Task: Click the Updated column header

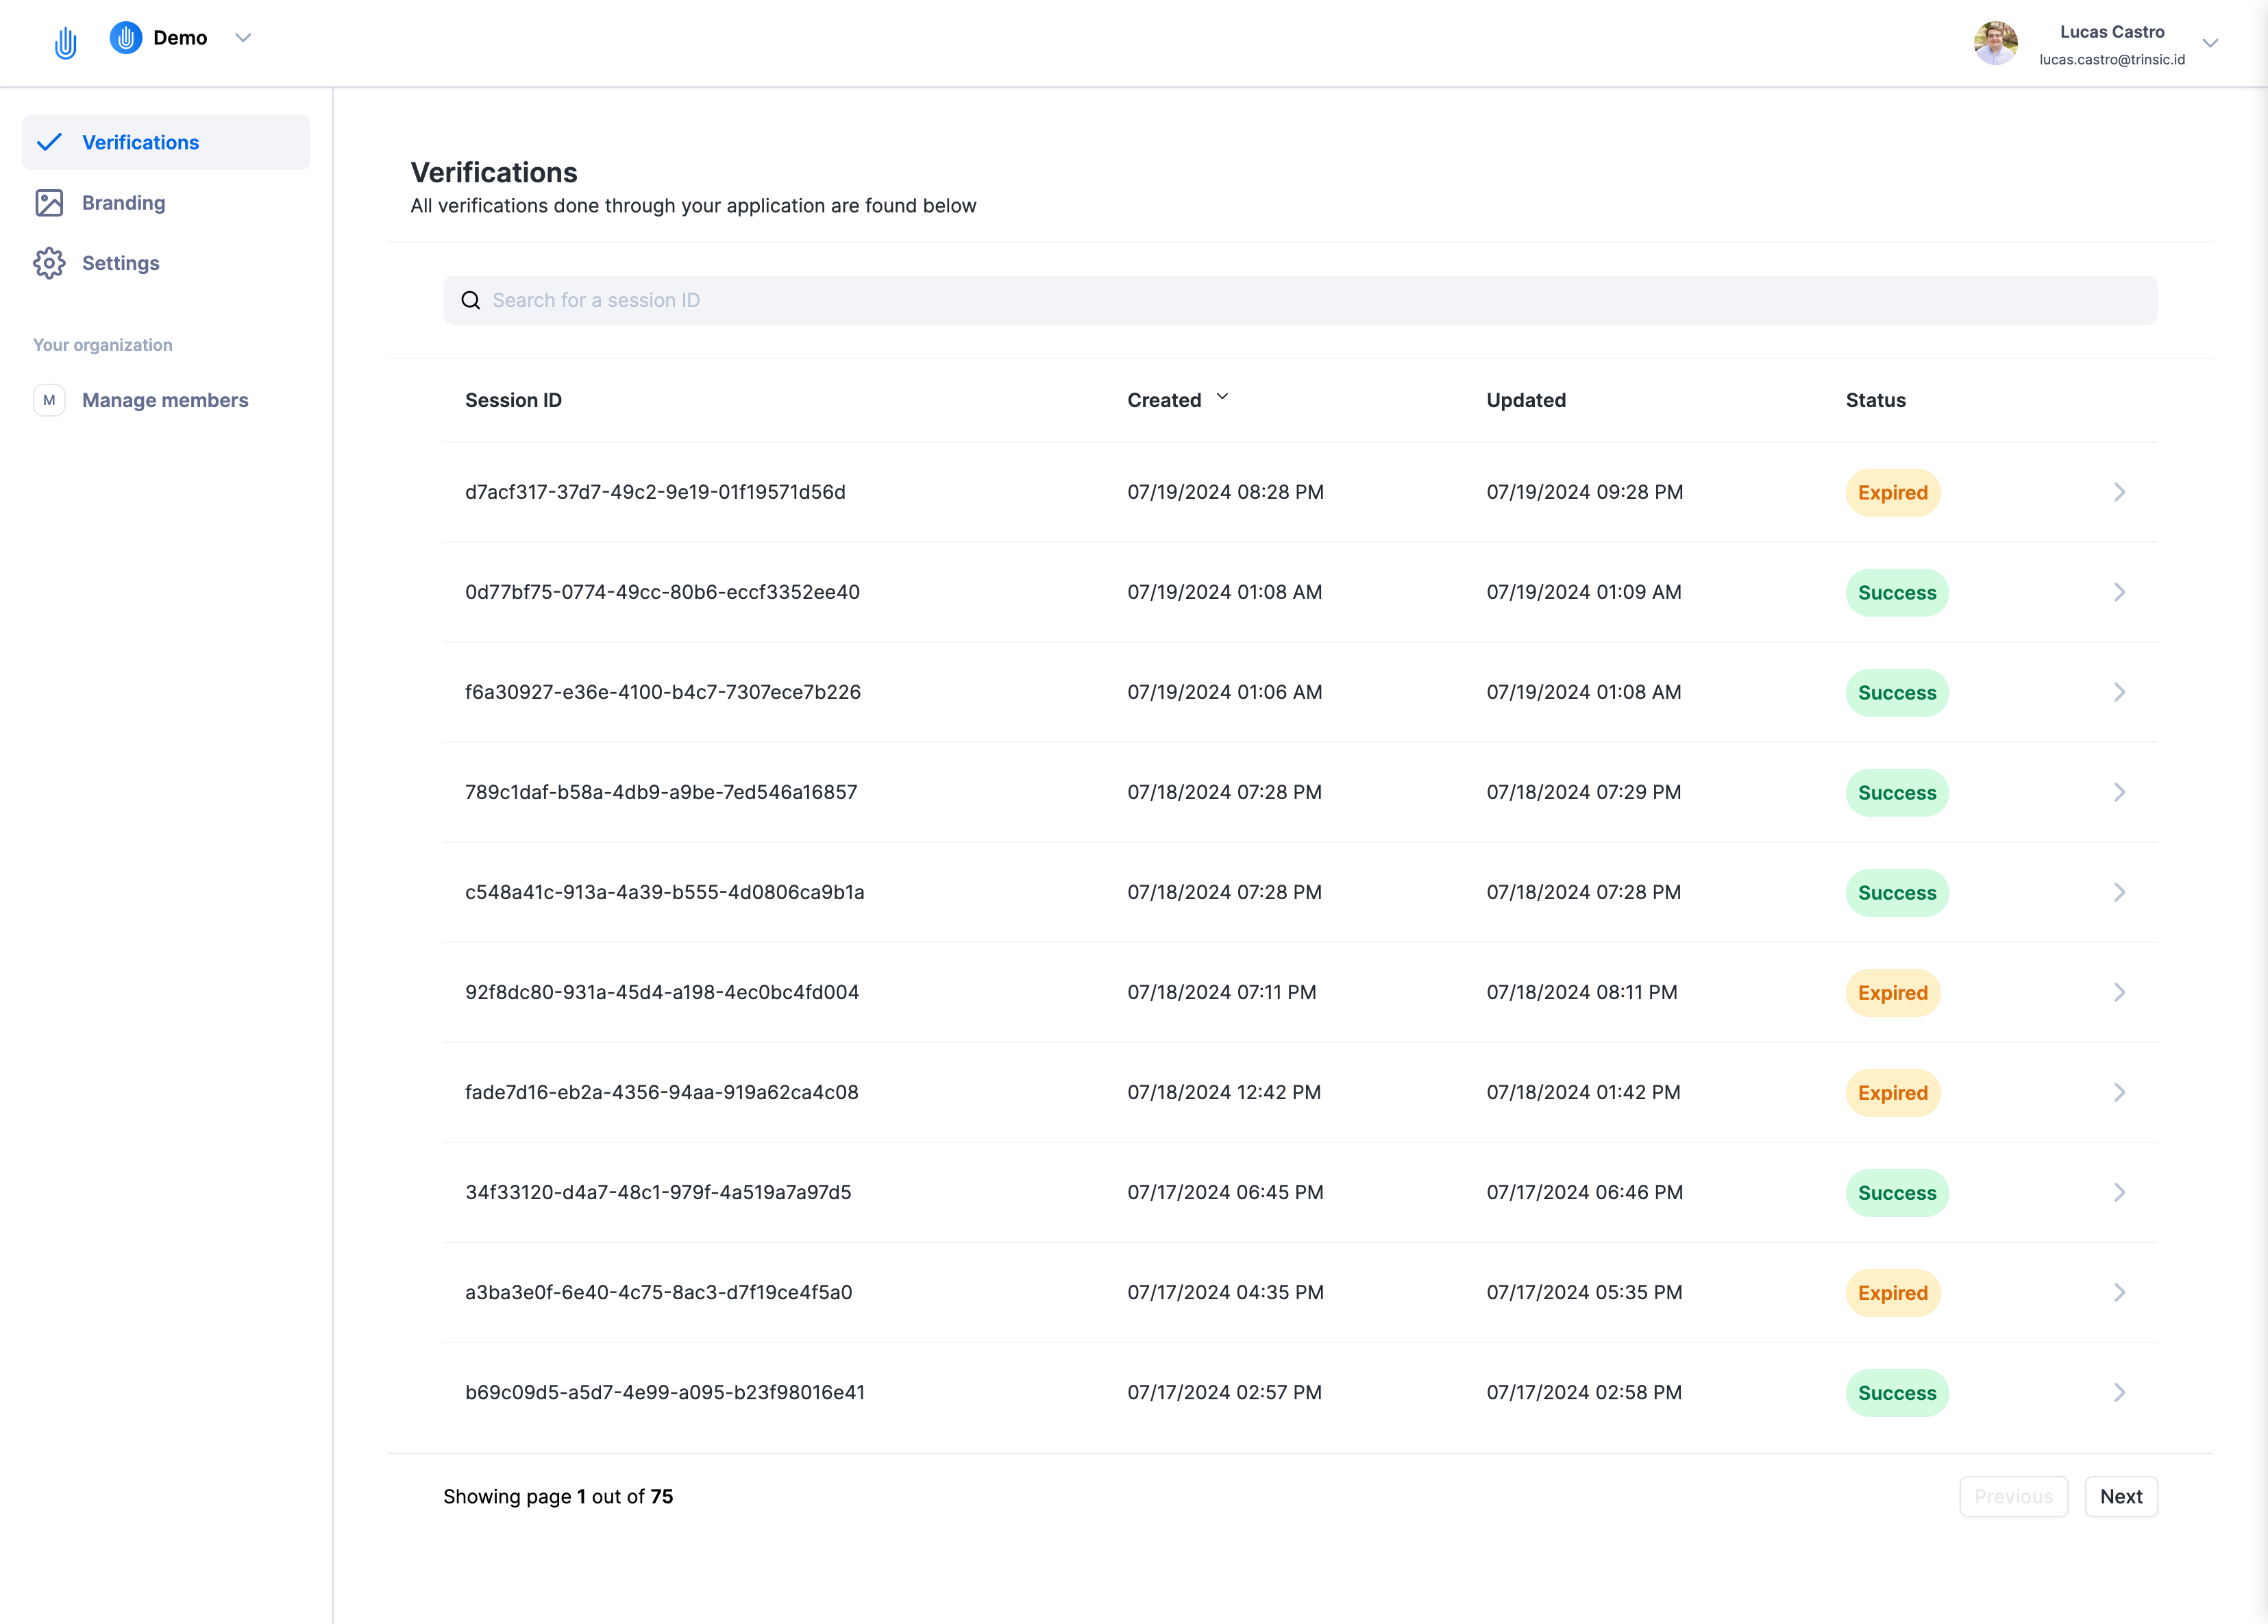Action: click(x=1526, y=400)
